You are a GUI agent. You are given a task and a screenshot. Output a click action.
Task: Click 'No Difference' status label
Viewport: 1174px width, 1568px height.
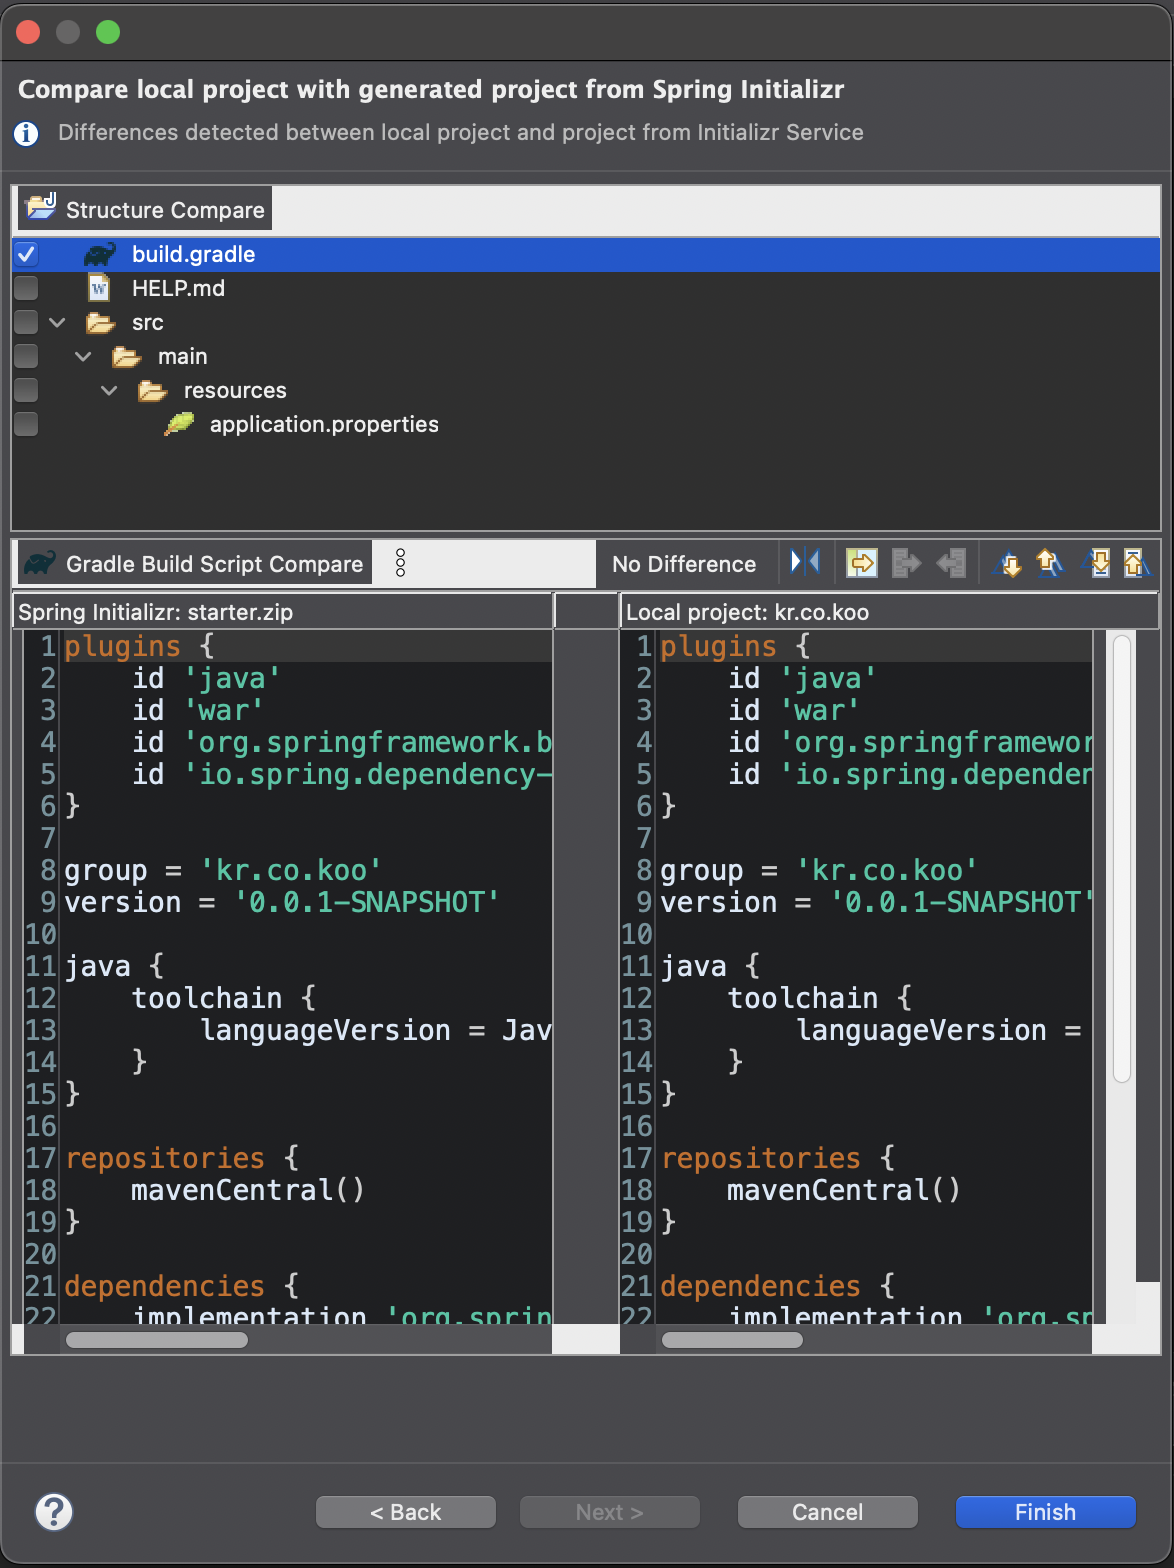point(684,564)
